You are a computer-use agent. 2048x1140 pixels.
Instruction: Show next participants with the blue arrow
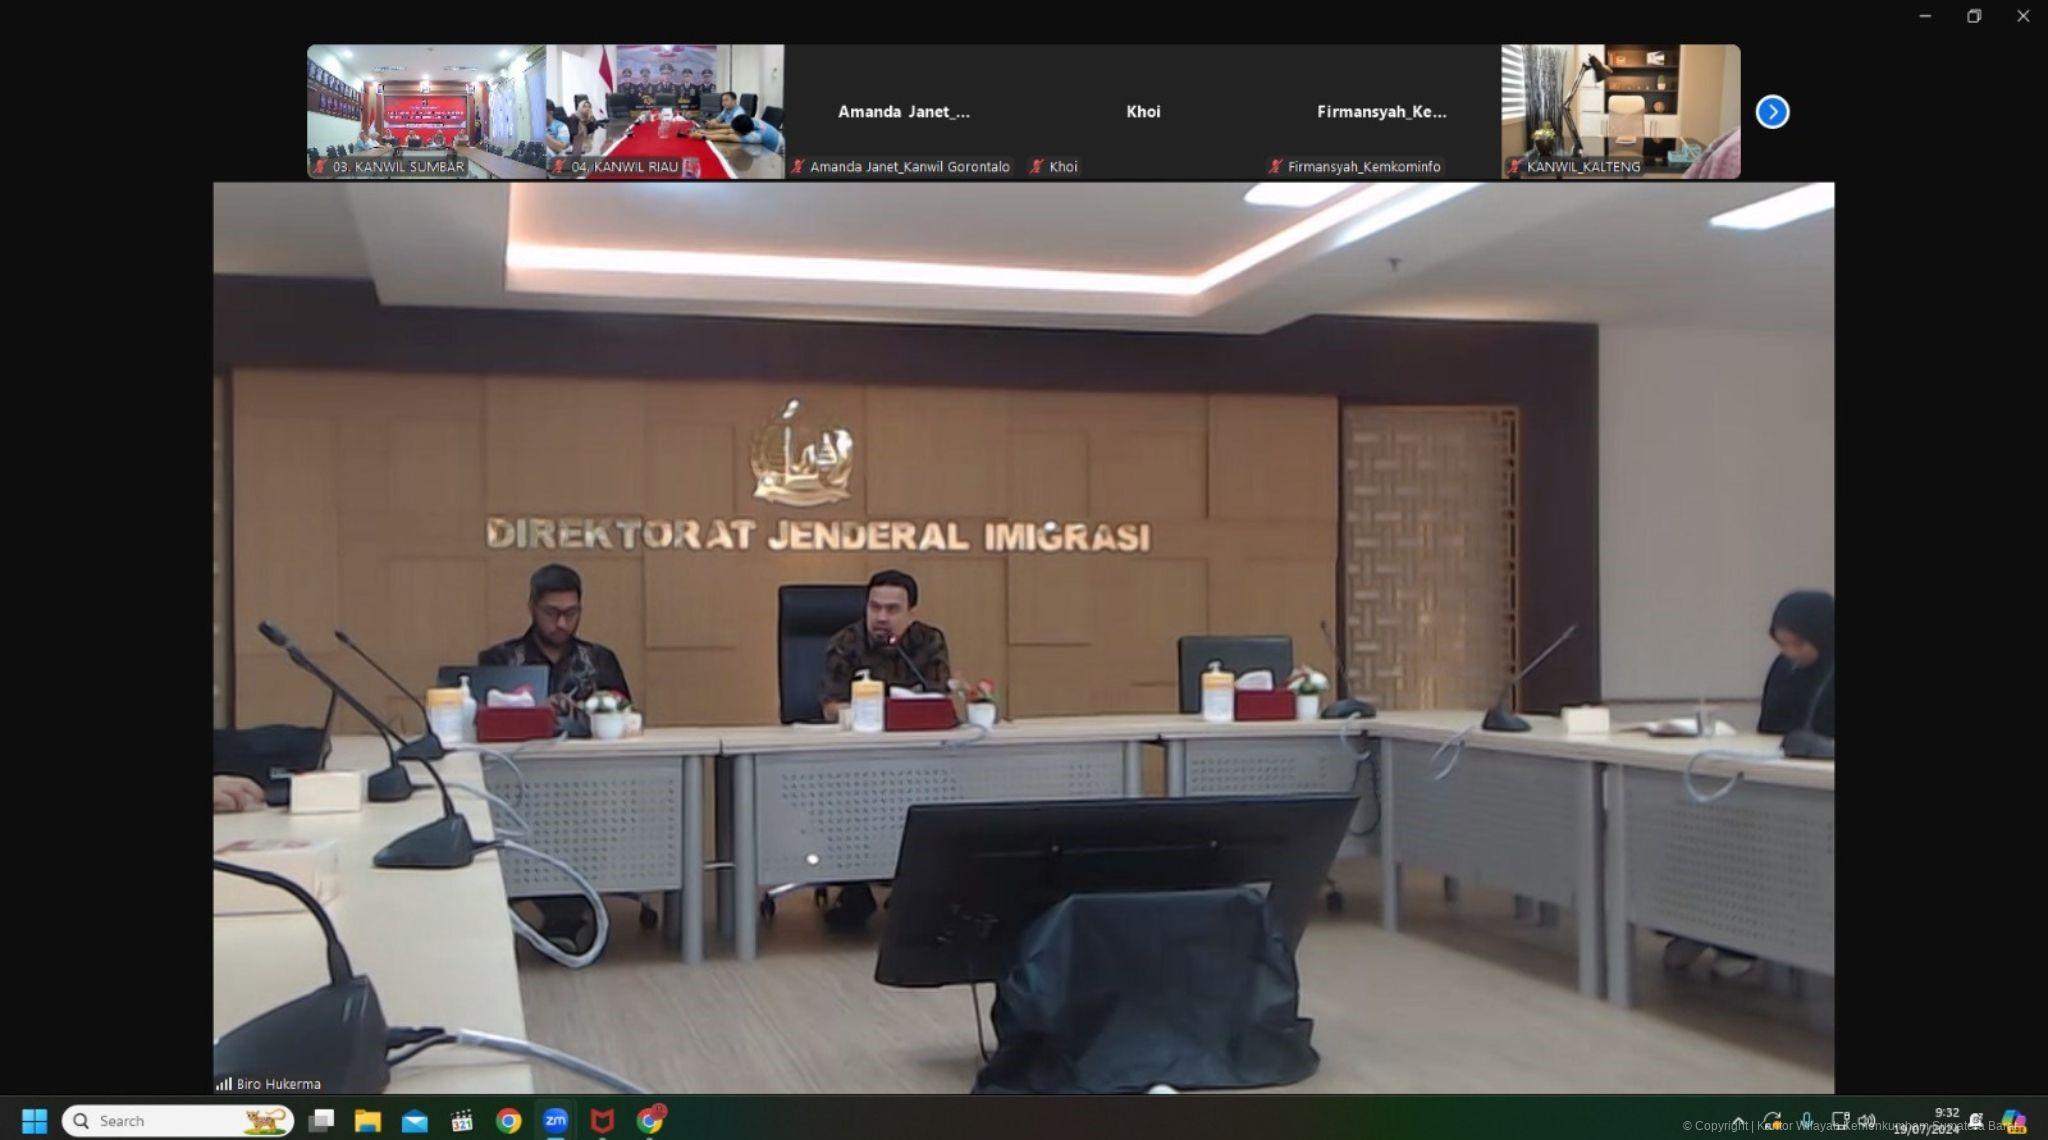coord(1772,112)
